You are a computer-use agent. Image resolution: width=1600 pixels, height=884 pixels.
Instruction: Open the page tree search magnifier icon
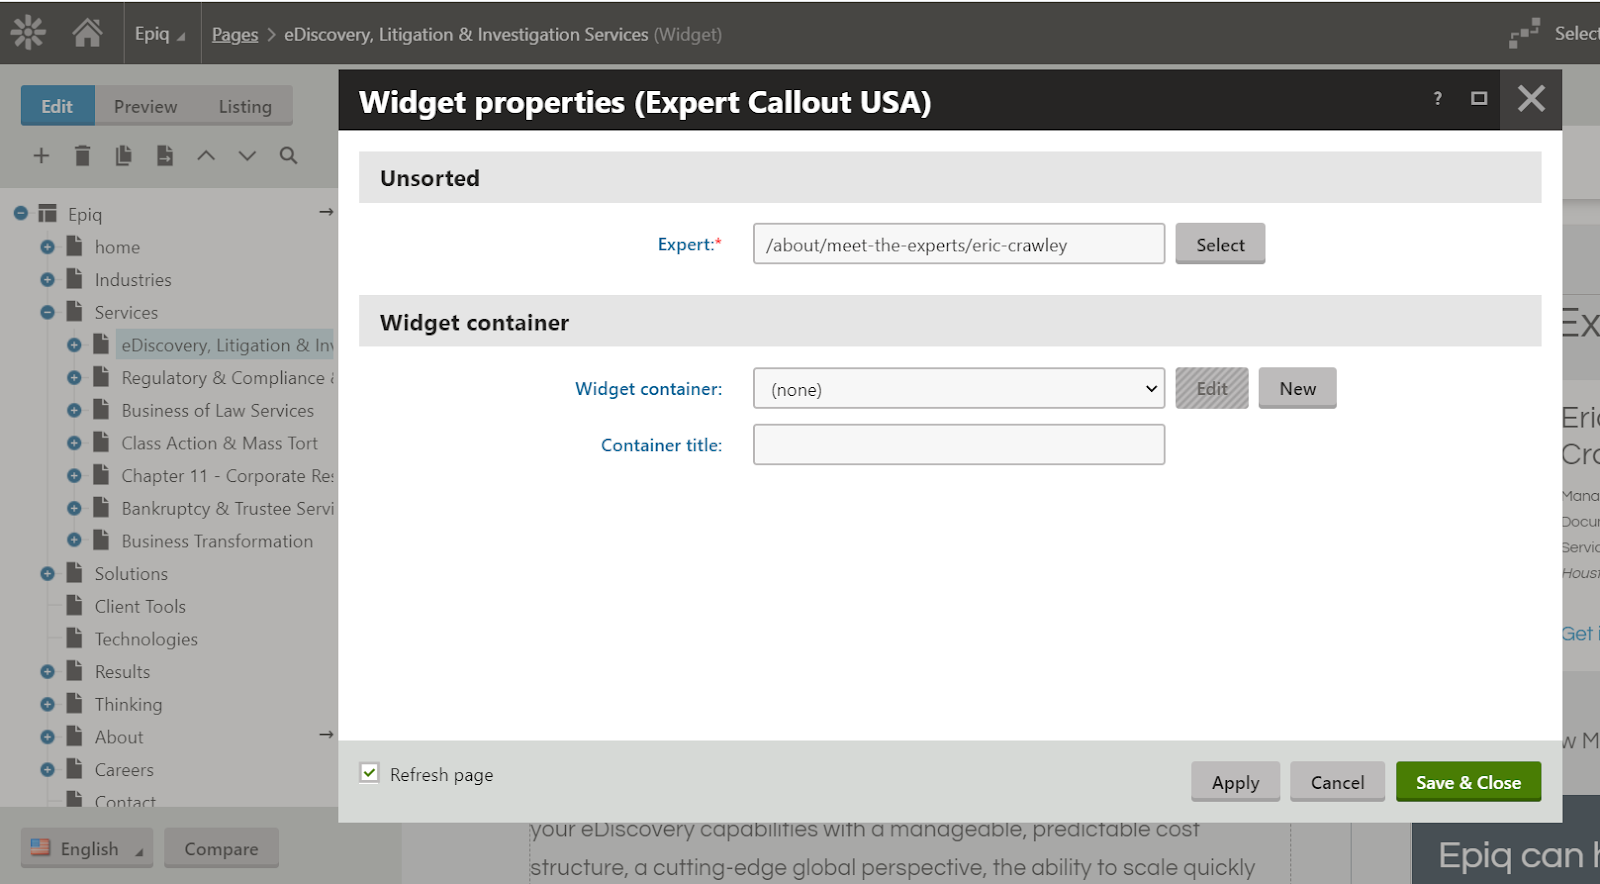click(x=288, y=155)
